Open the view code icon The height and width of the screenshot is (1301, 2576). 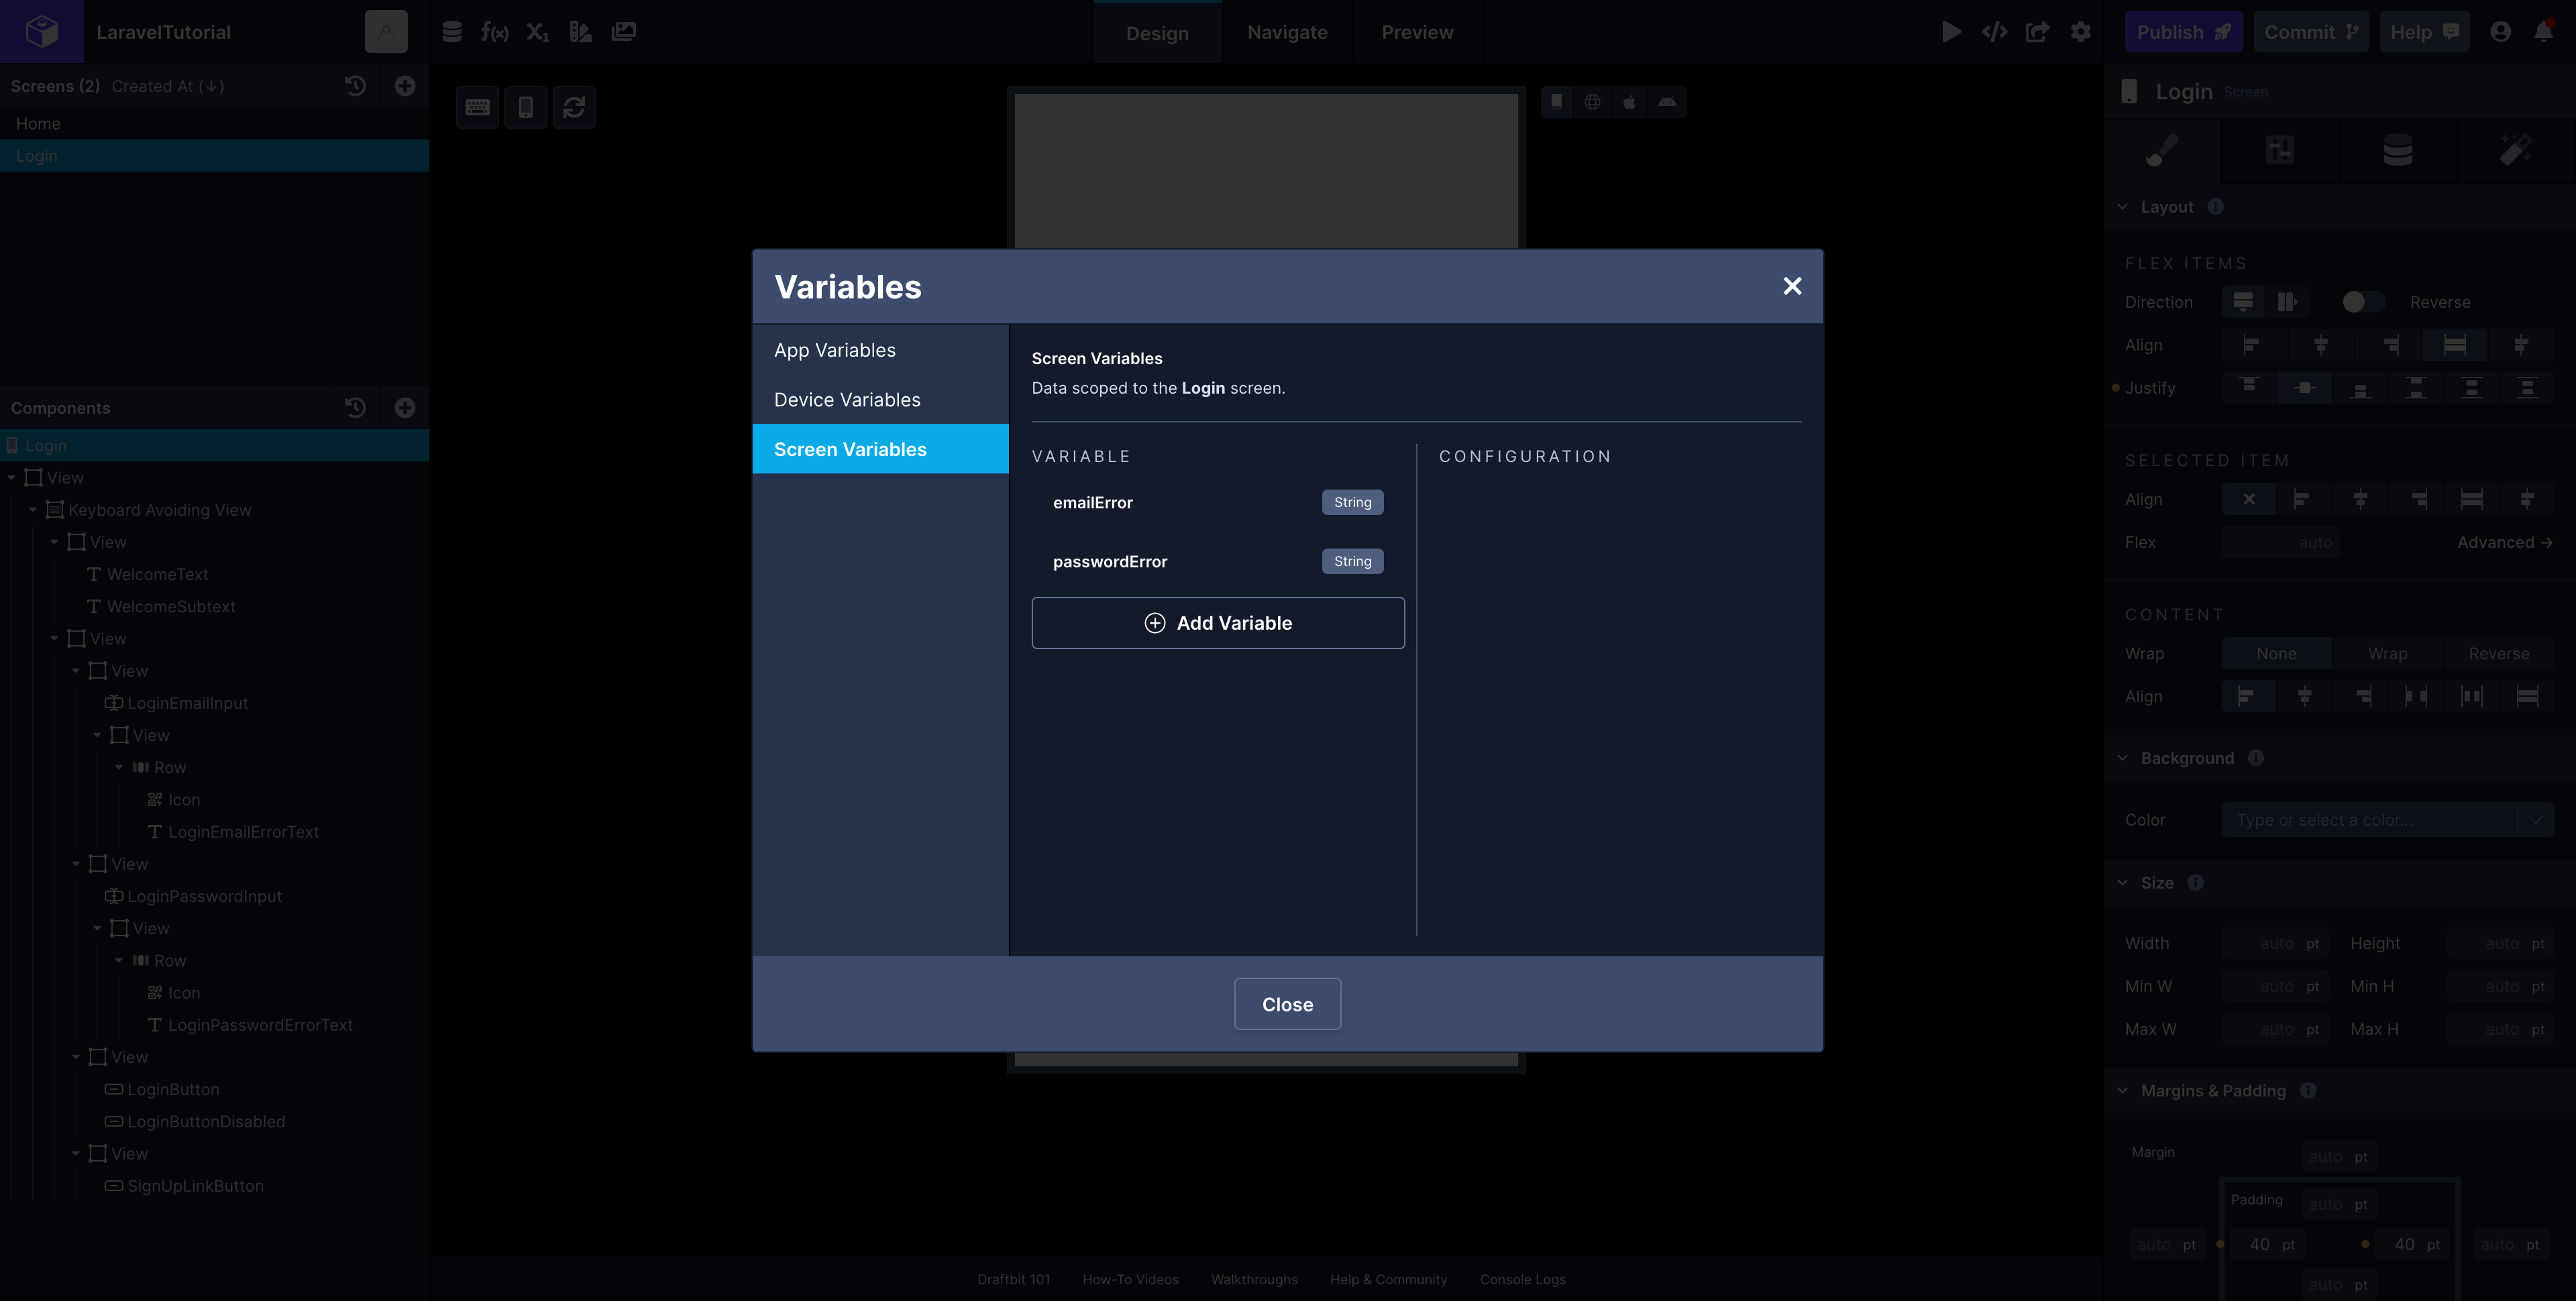pyautogui.click(x=1994, y=32)
